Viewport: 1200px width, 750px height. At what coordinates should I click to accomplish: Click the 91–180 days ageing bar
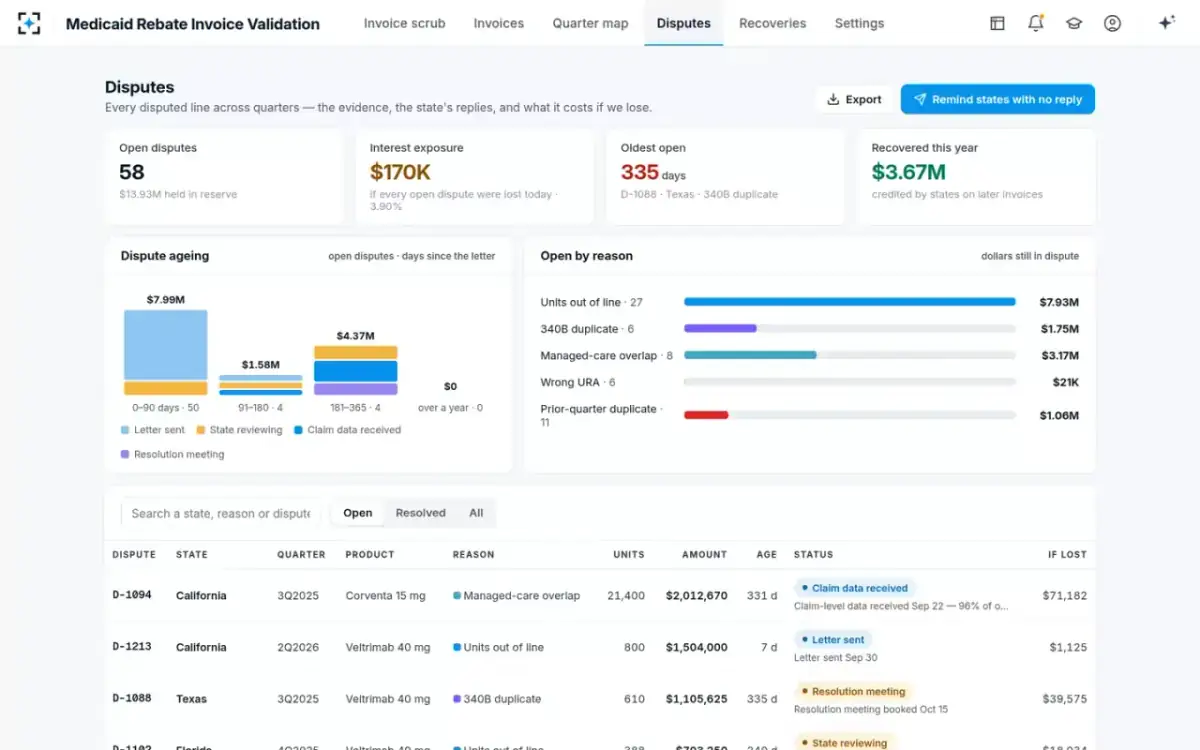(261, 385)
